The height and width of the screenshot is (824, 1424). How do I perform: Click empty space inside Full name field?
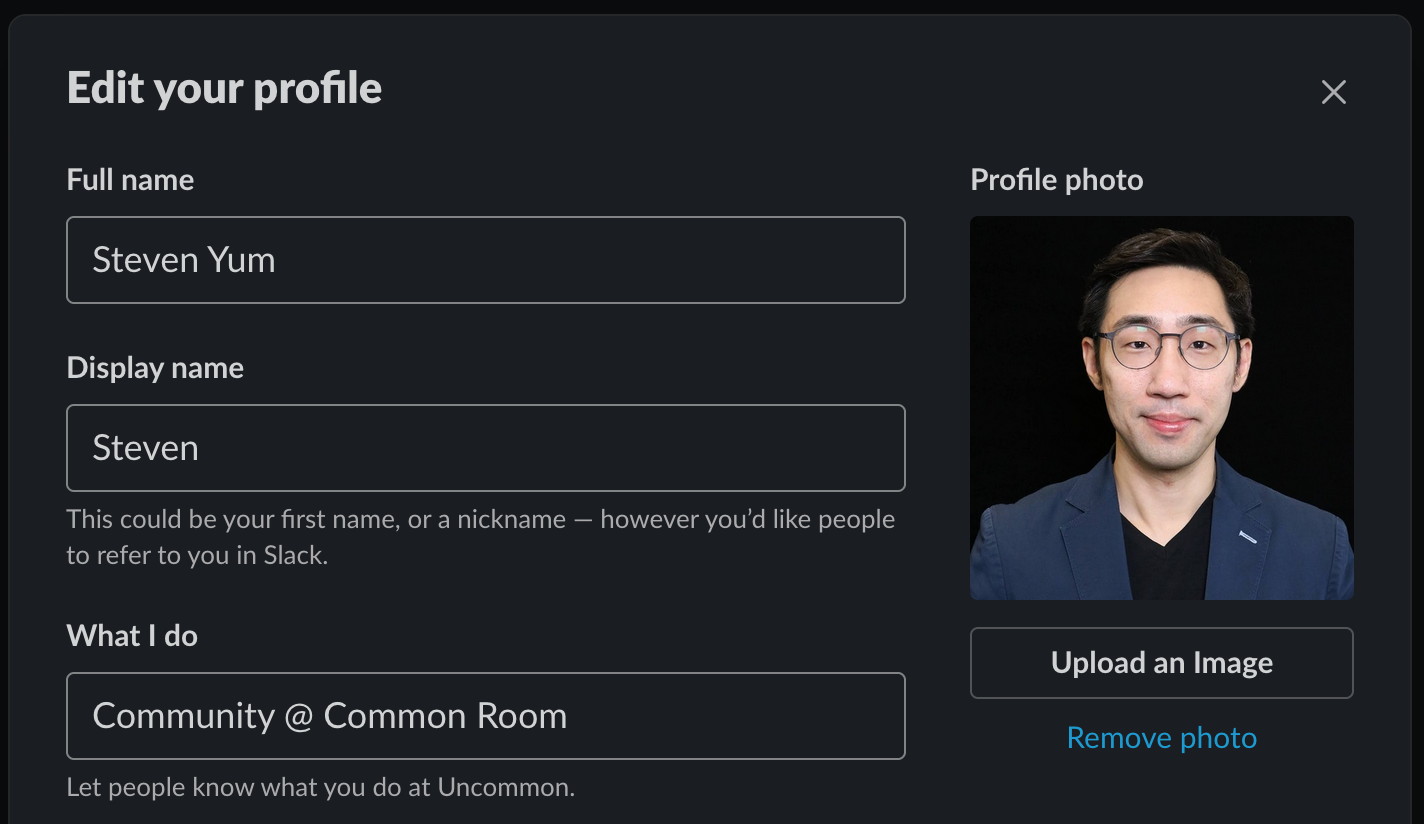[x=600, y=260]
